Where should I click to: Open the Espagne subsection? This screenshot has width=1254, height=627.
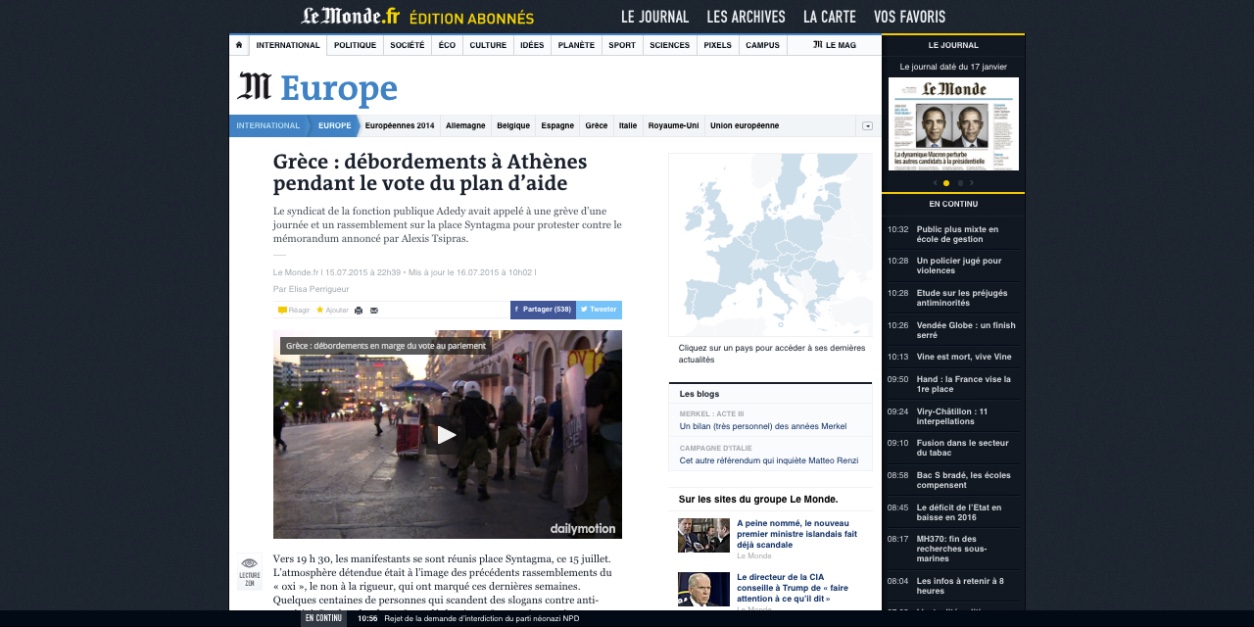click(x=557, y=126)
